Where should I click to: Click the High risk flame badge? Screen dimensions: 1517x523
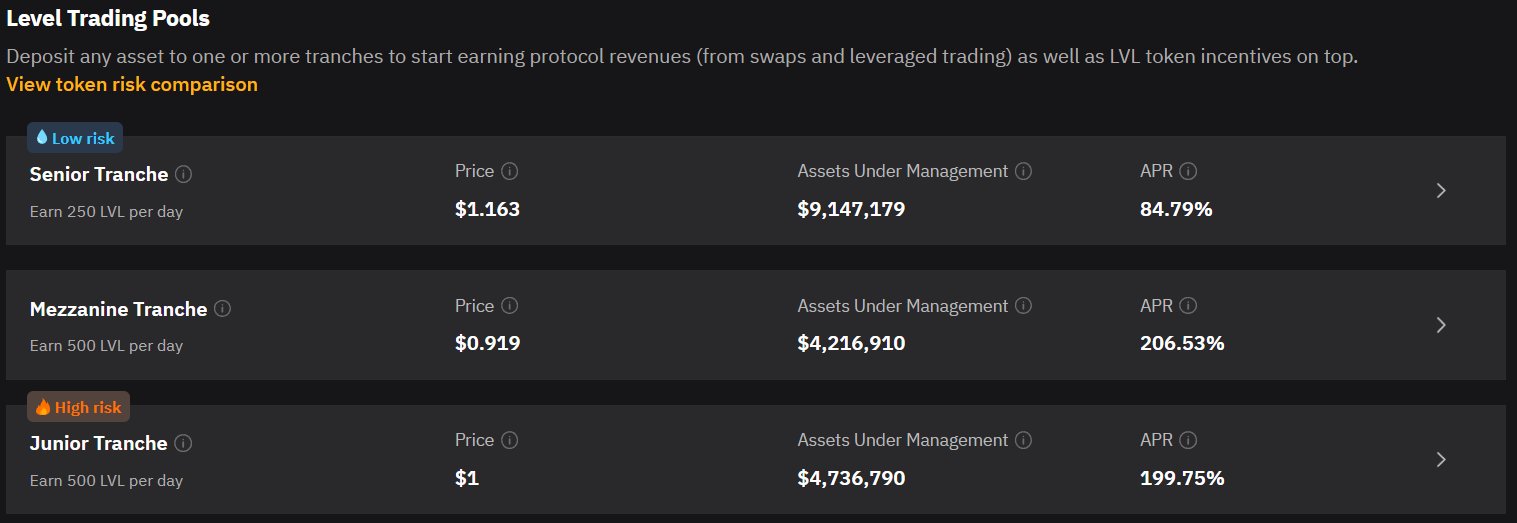[x=78, y=407]
